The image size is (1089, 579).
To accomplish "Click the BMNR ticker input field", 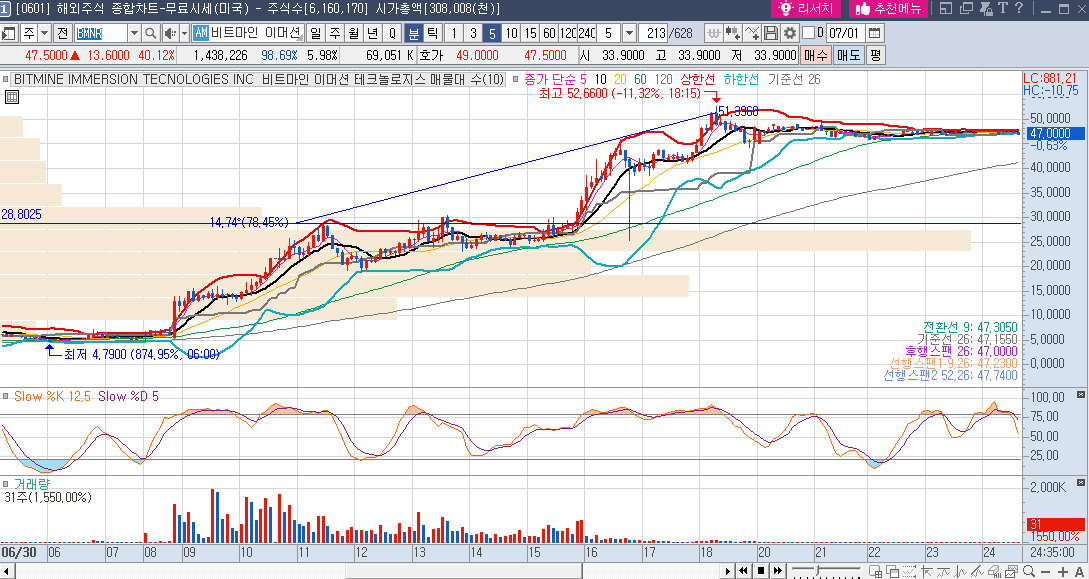I will point(99,33).
